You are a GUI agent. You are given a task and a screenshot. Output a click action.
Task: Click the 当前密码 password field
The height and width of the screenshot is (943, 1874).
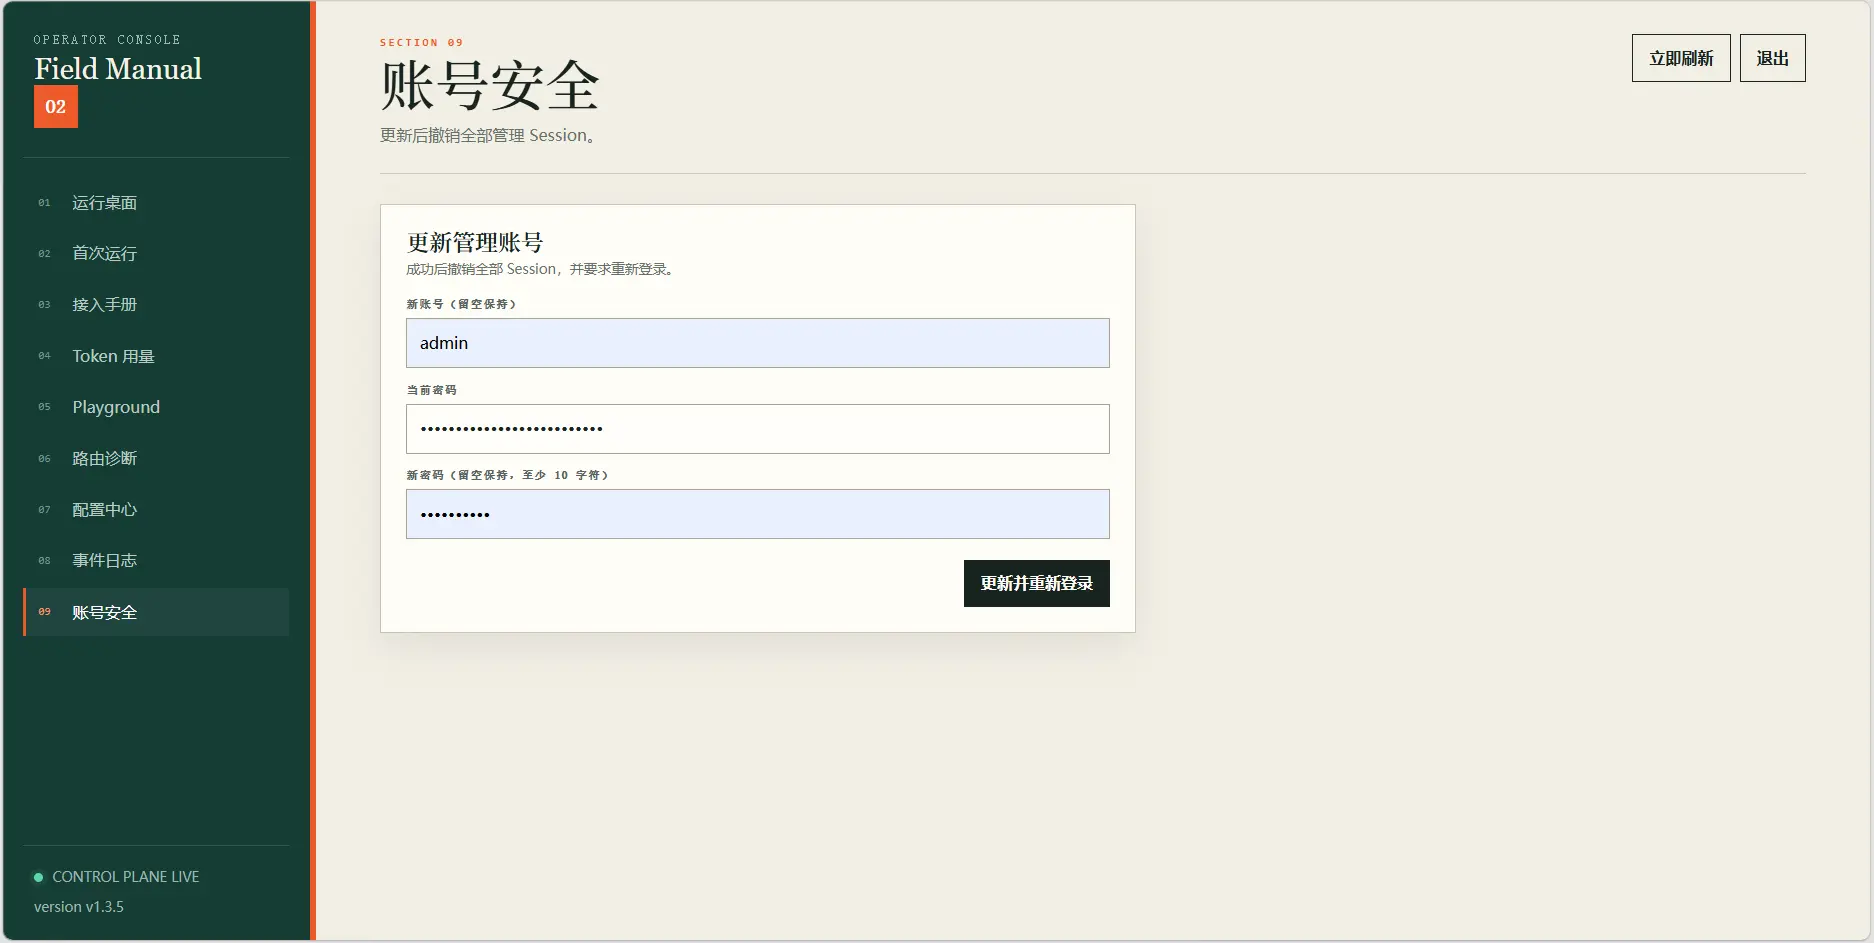click(758, 429)
